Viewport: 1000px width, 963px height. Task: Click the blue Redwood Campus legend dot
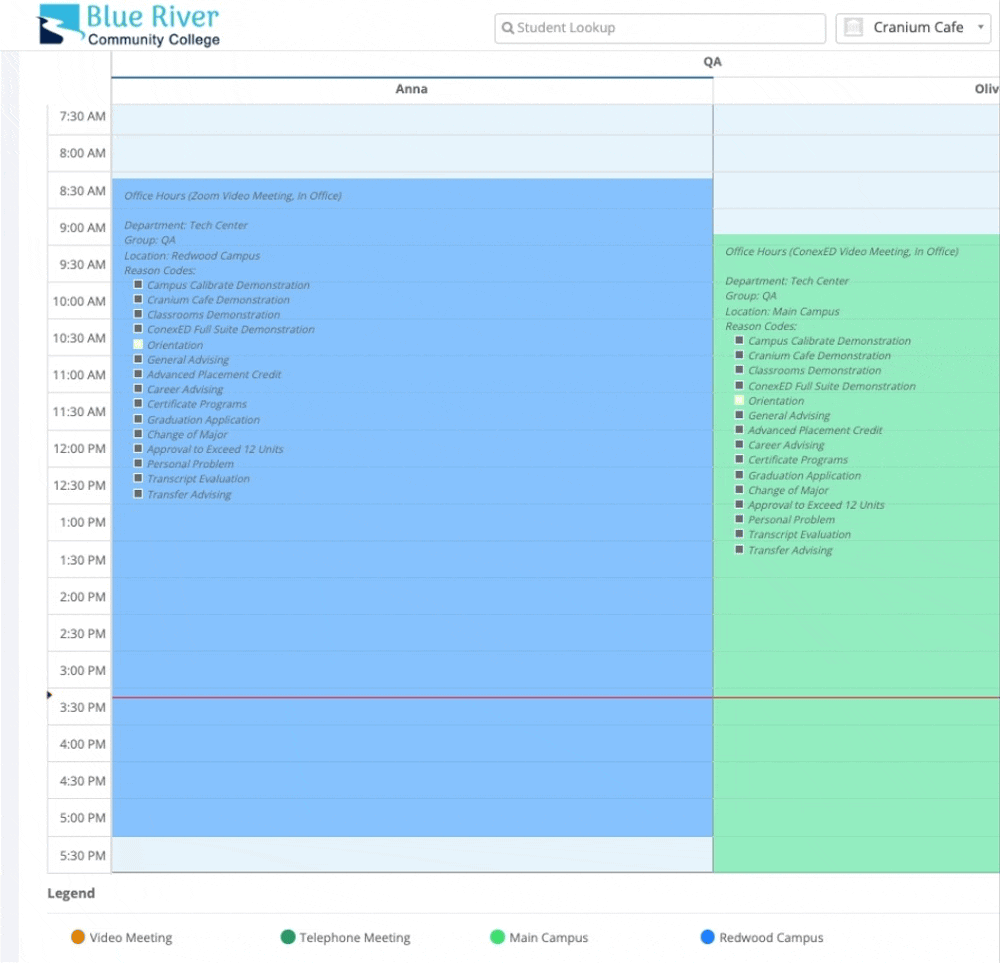(708, 937)
